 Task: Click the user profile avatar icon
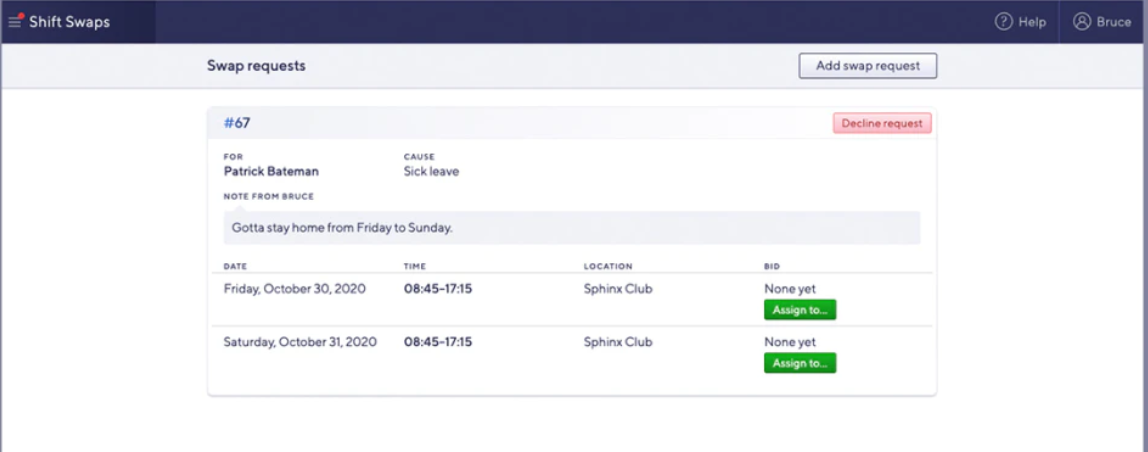[1082, 22]
